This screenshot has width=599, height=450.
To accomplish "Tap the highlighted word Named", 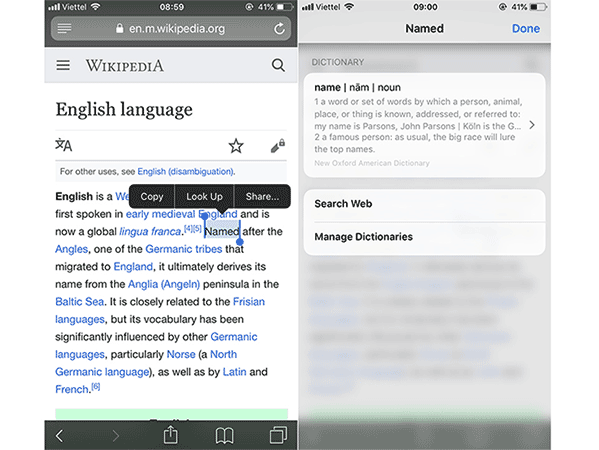I will [222, 231].
